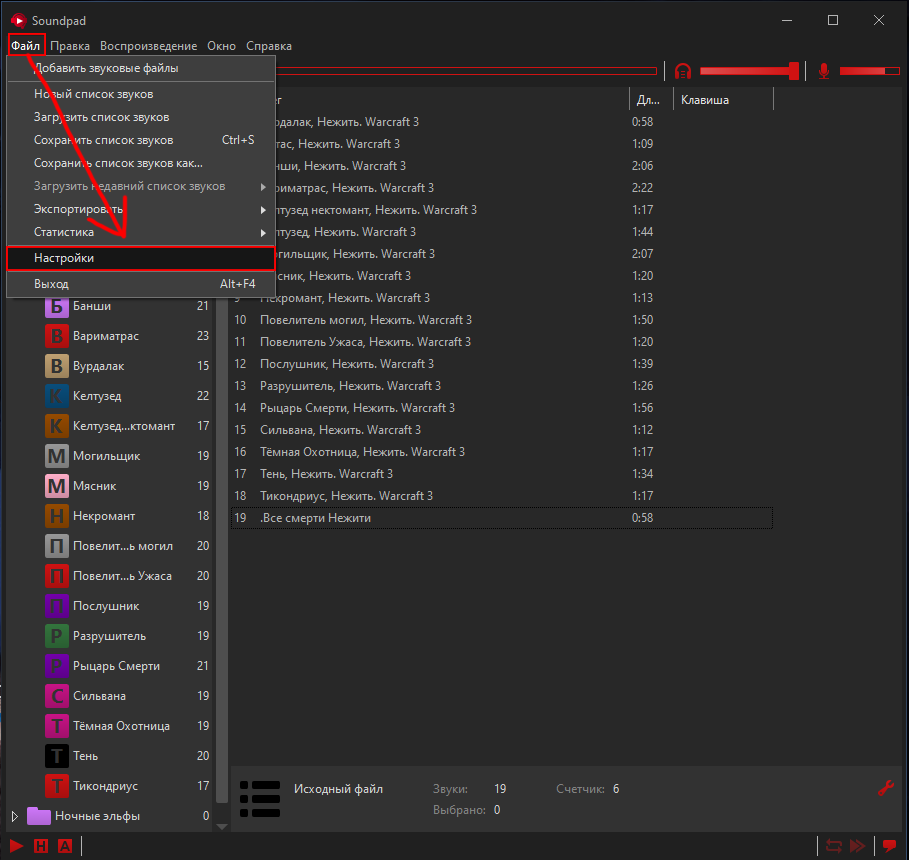Select the Повелит...ь Ужаса category icon
The height and width of the screenshot is (860, 909).
pyautogui.click(x=57, y=576)
